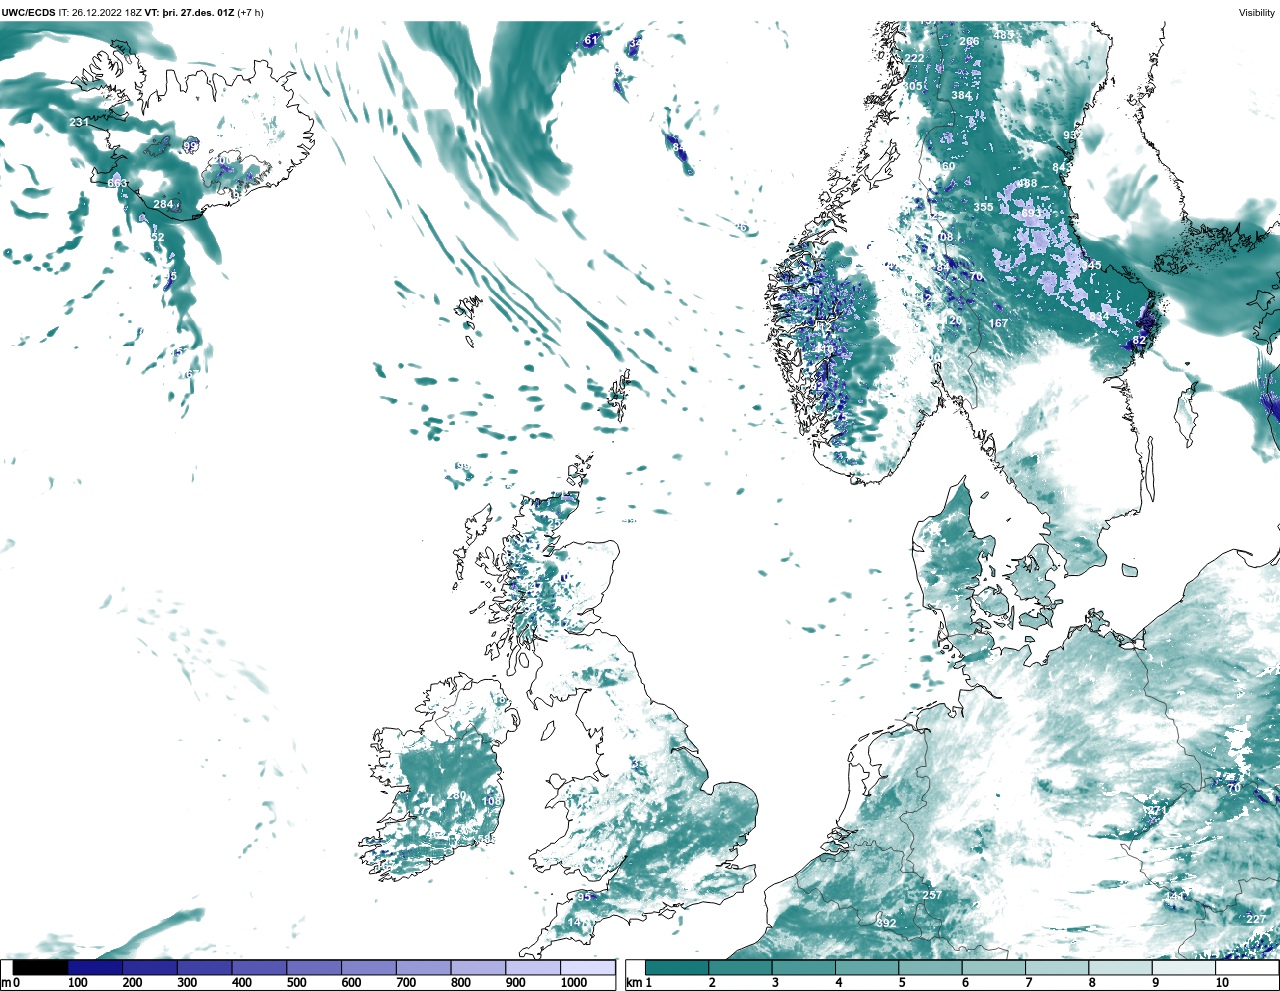The height and width of the screenshot is (991, 1280).
Task: Click the 1–2 km dark teal swatch
Action: tap(677, 967)
